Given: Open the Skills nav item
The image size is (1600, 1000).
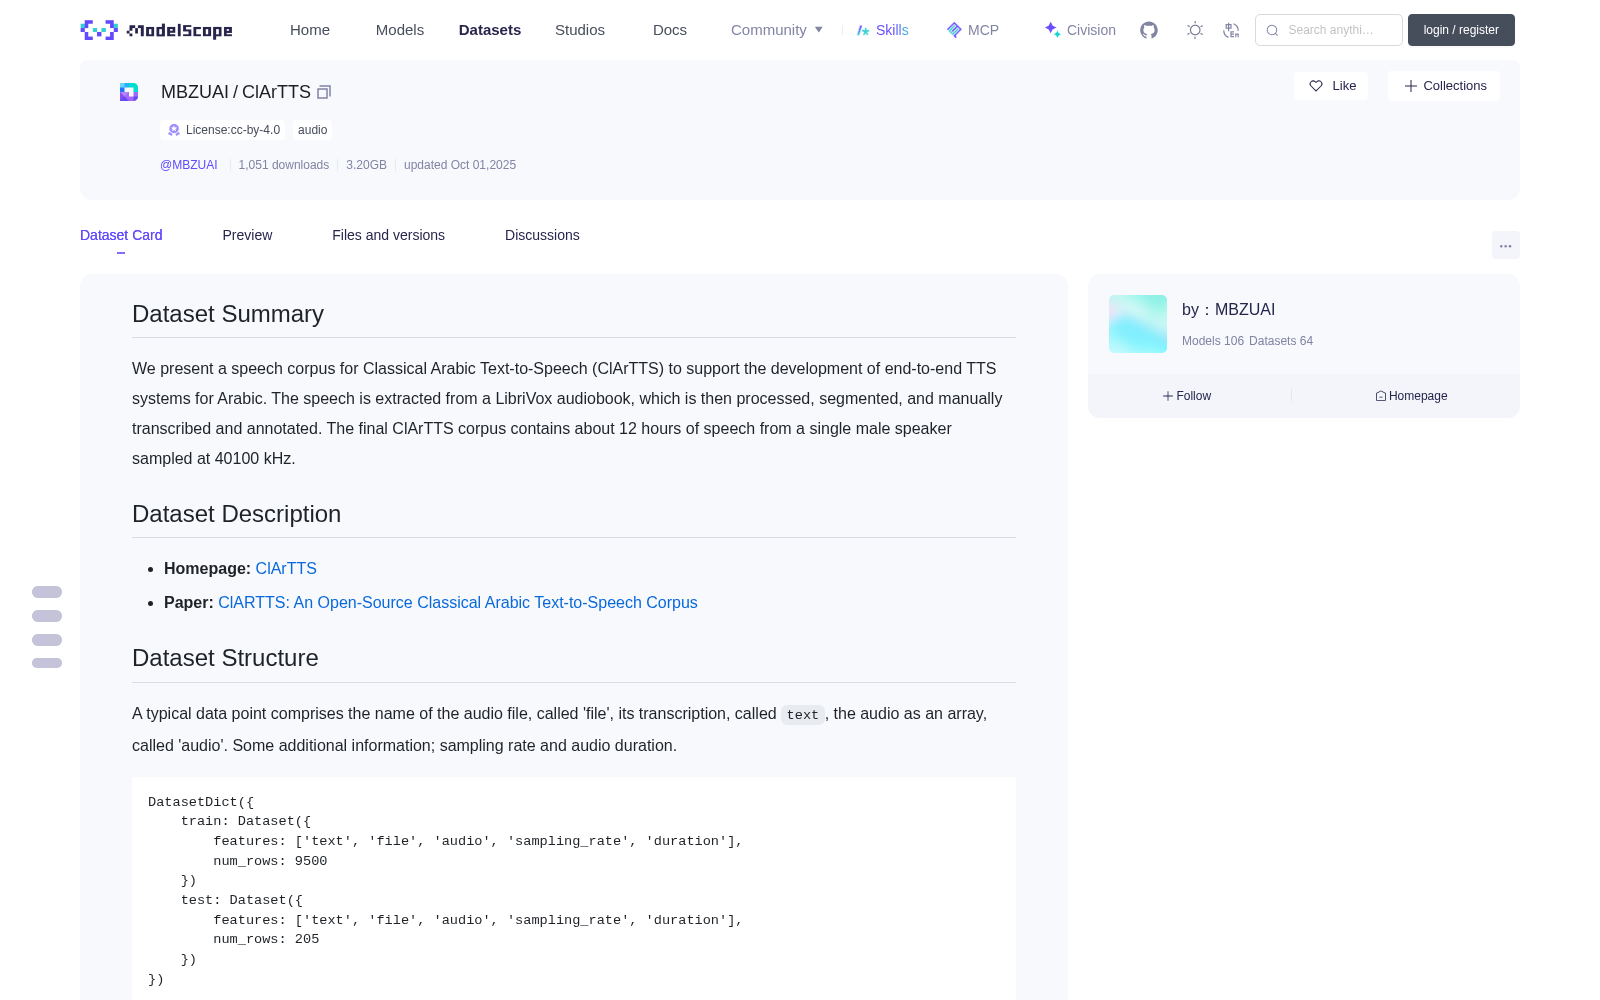Looking at the screenshot, I should (883, 30).
